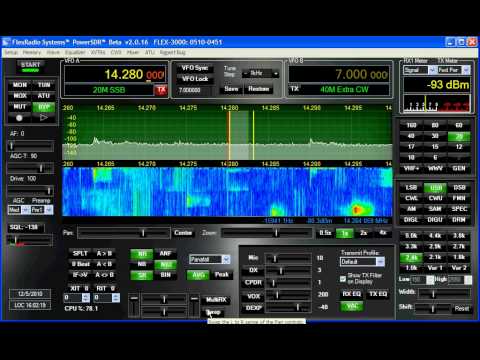The width and height of the screenshot is (480, 360).
Task: Open the Setup menu
Action: point(11,52)
